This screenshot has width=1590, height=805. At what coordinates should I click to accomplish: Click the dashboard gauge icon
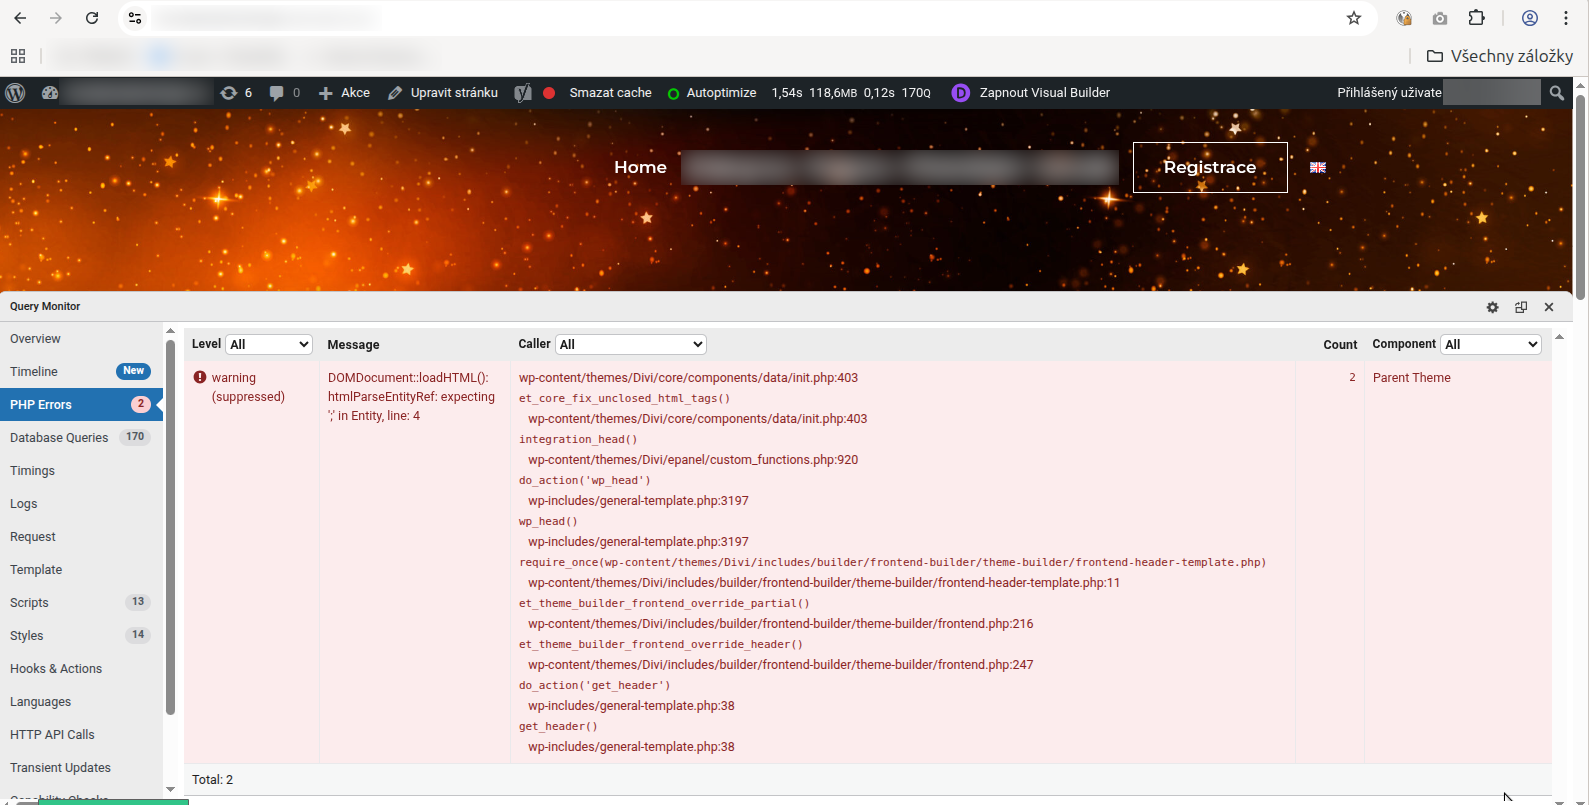(50, 93)
